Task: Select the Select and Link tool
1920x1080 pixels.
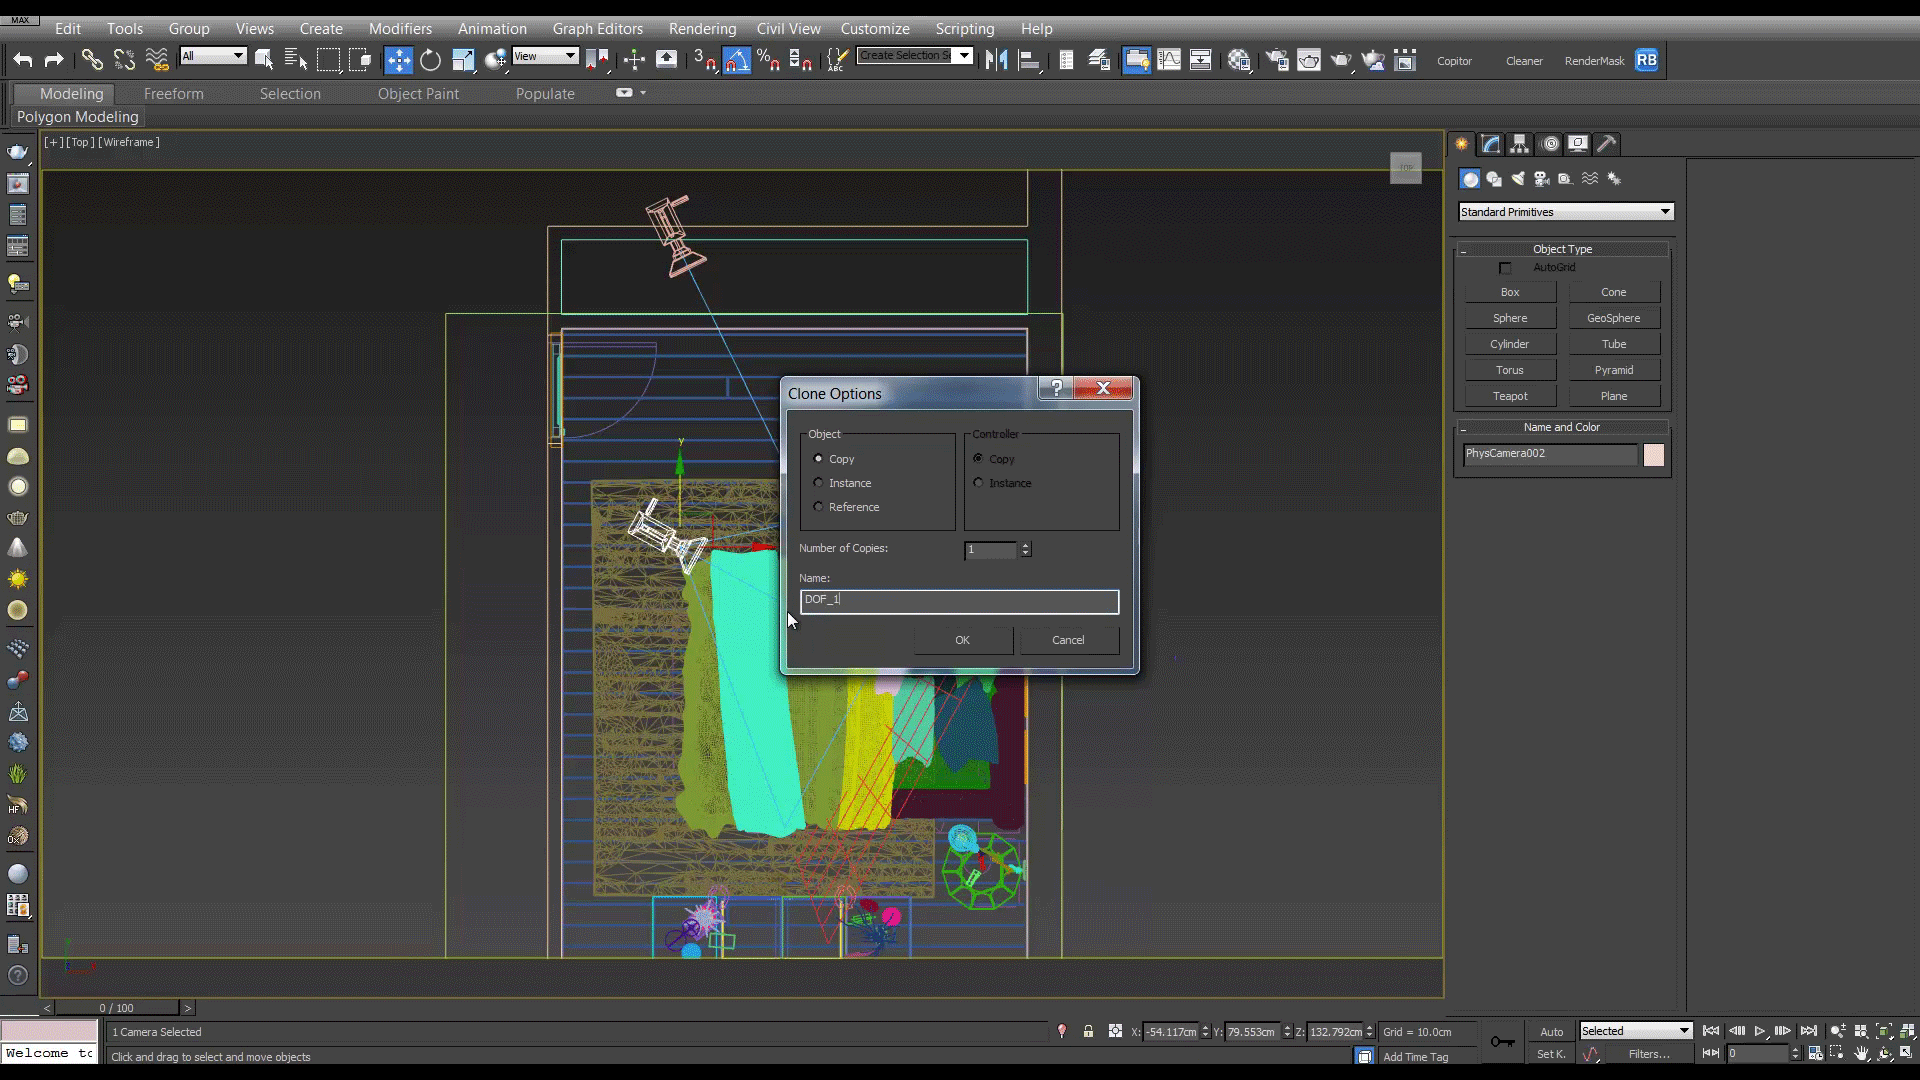Action: coord(92,60)
